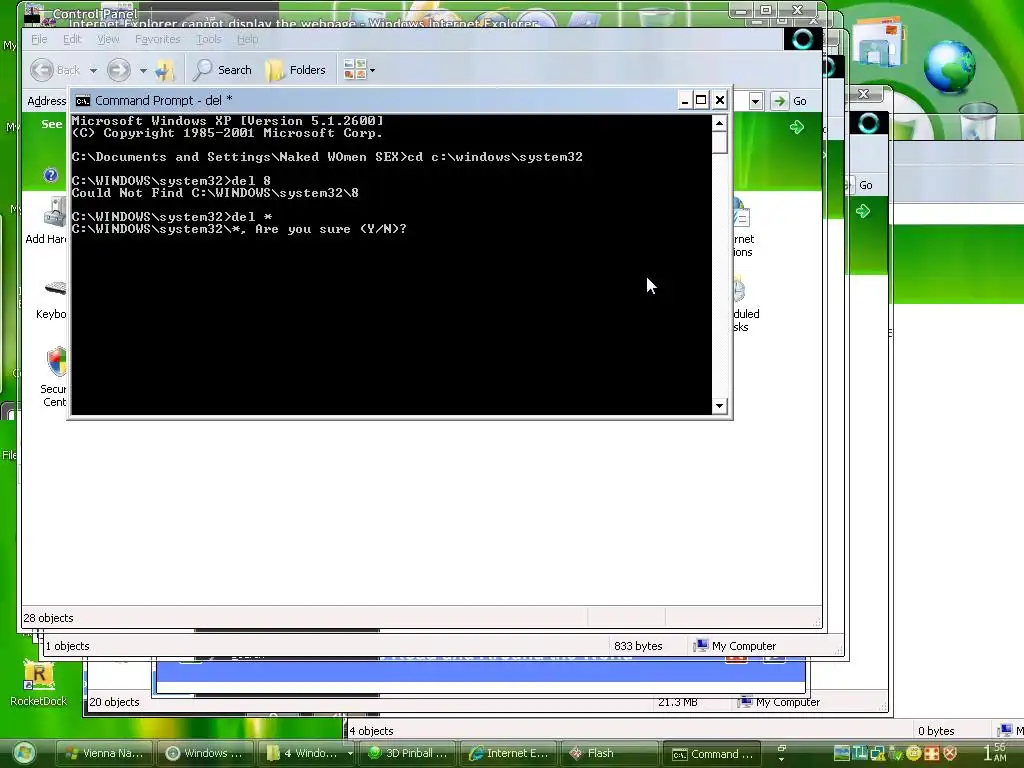Click the Command Prompt title bar system icon
This screenshot has height=768, width=1024.
[82, 101]
